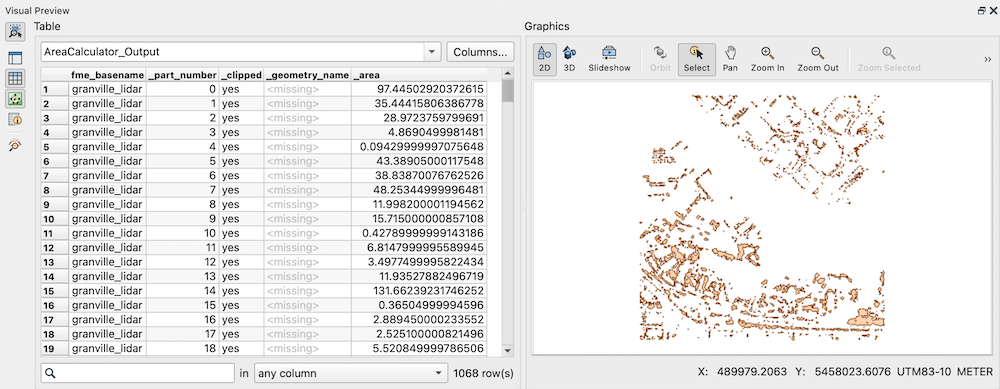The height and width of the screenshot is (389, 1000).
Task: Click area value 0.09429999997075648
Action: point(422,147)
